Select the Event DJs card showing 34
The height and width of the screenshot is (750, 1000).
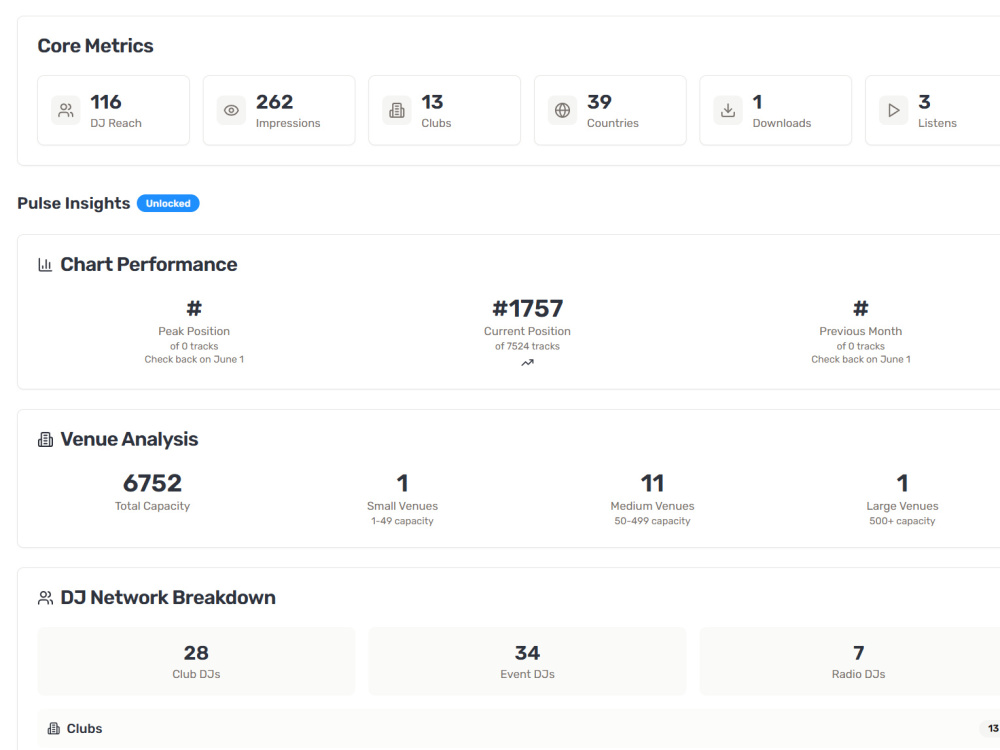click(527, 661)
